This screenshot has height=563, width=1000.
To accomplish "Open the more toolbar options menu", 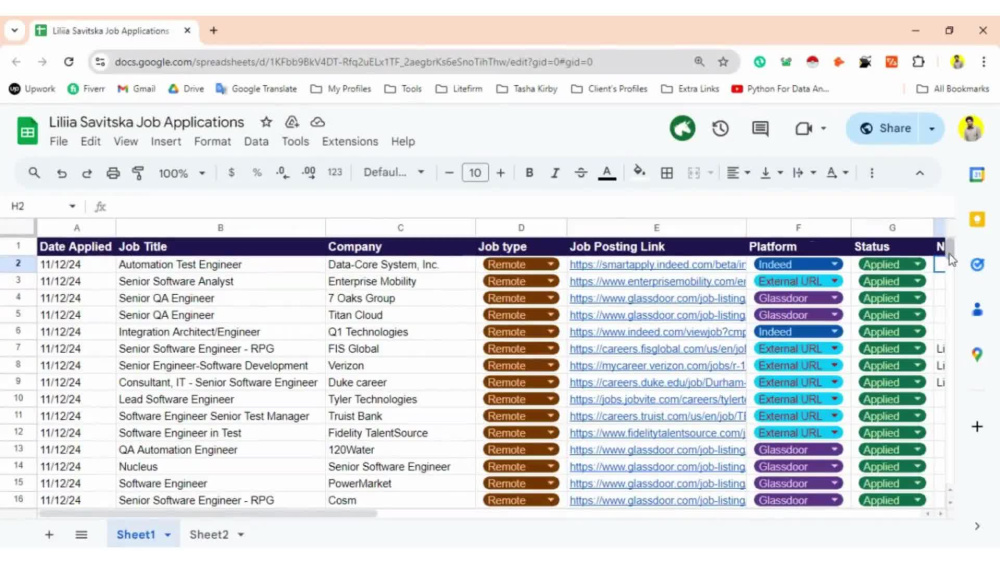I will click(871, 173).
